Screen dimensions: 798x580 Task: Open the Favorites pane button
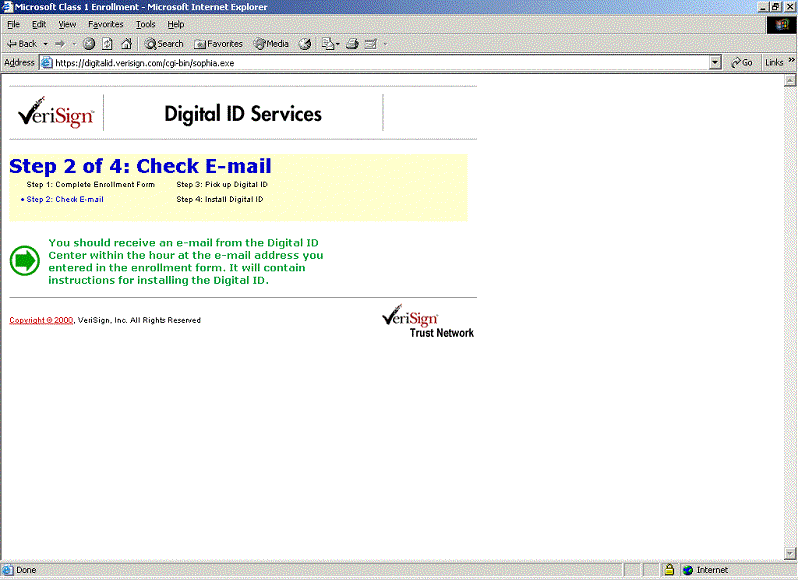[218, 44]
